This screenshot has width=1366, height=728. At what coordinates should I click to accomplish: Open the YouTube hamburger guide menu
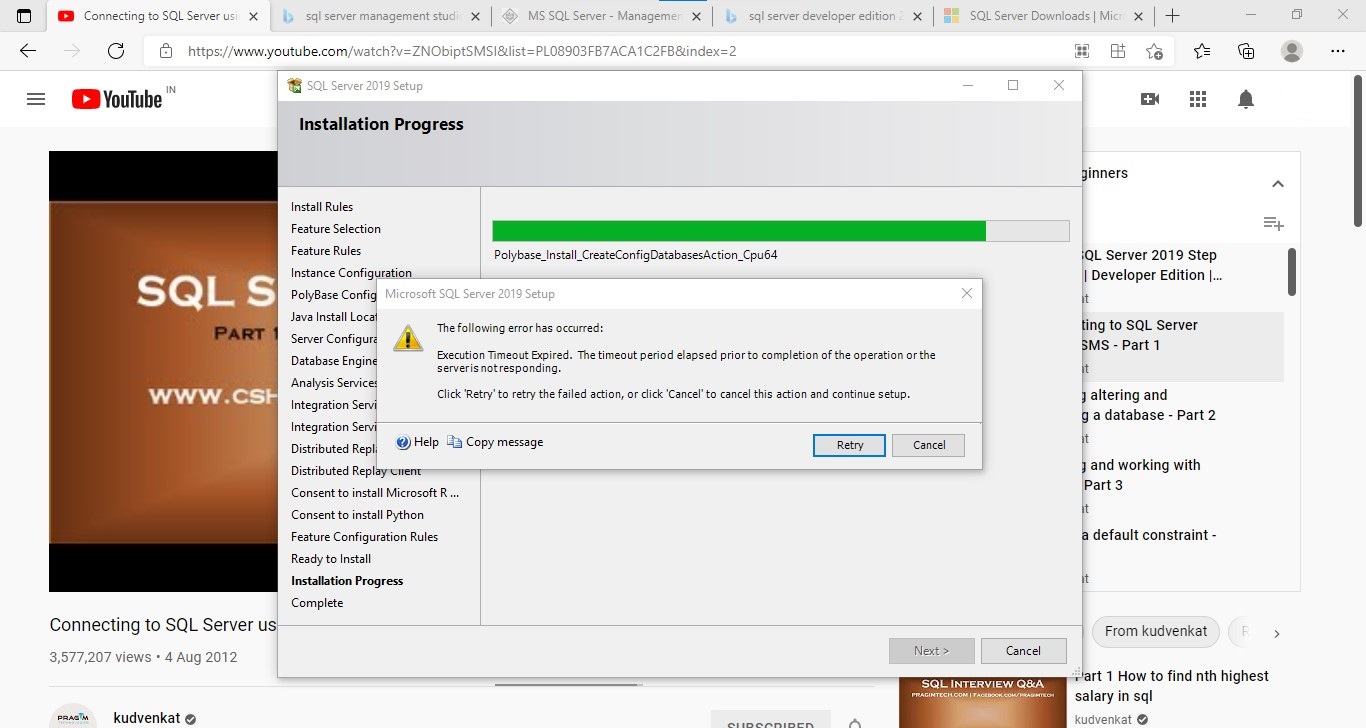click(36, 99)
